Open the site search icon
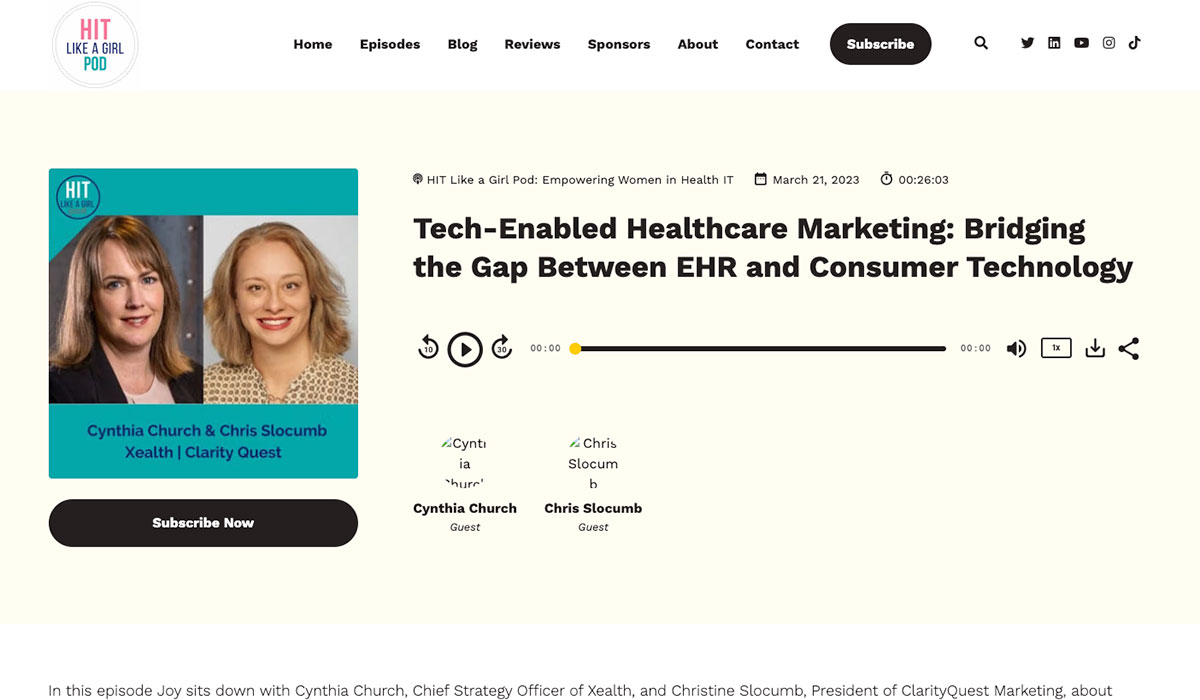 981,43
